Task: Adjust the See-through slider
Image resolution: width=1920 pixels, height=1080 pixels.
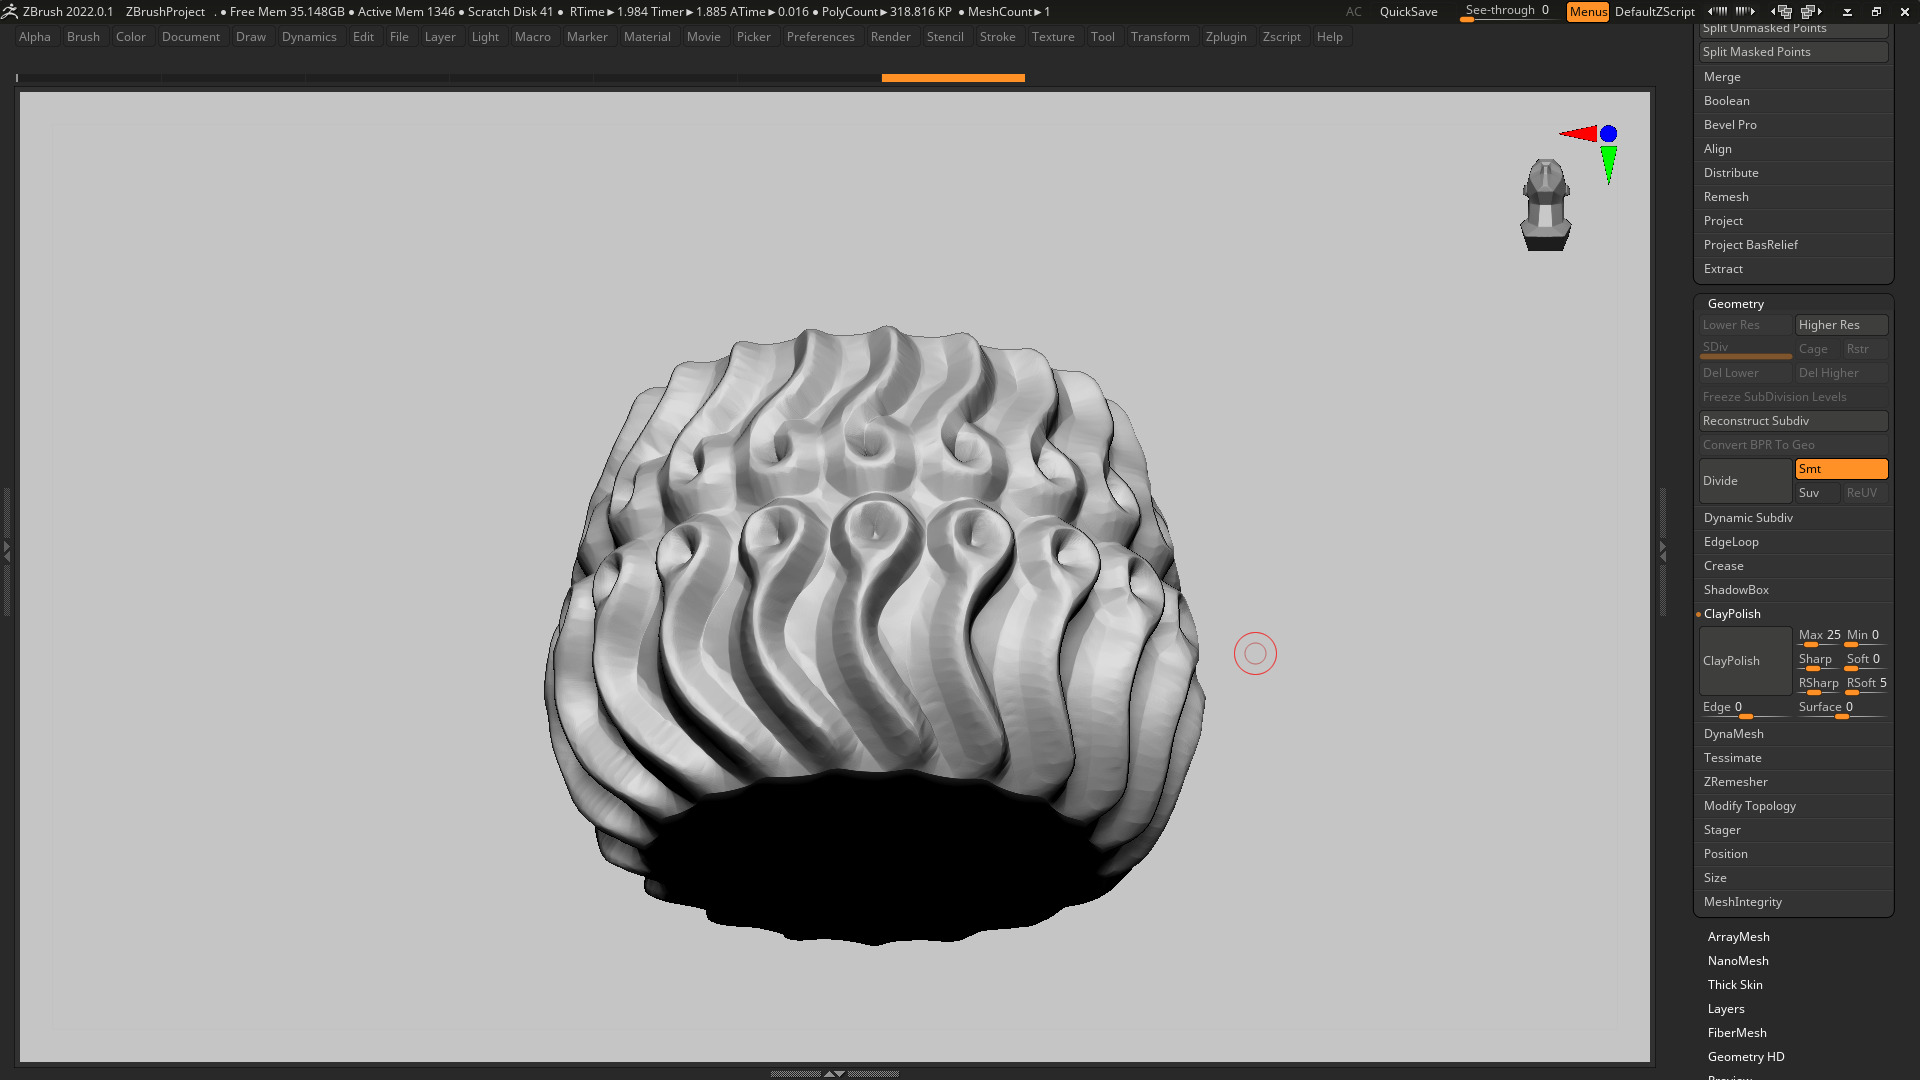Action: pos(1507,11)
